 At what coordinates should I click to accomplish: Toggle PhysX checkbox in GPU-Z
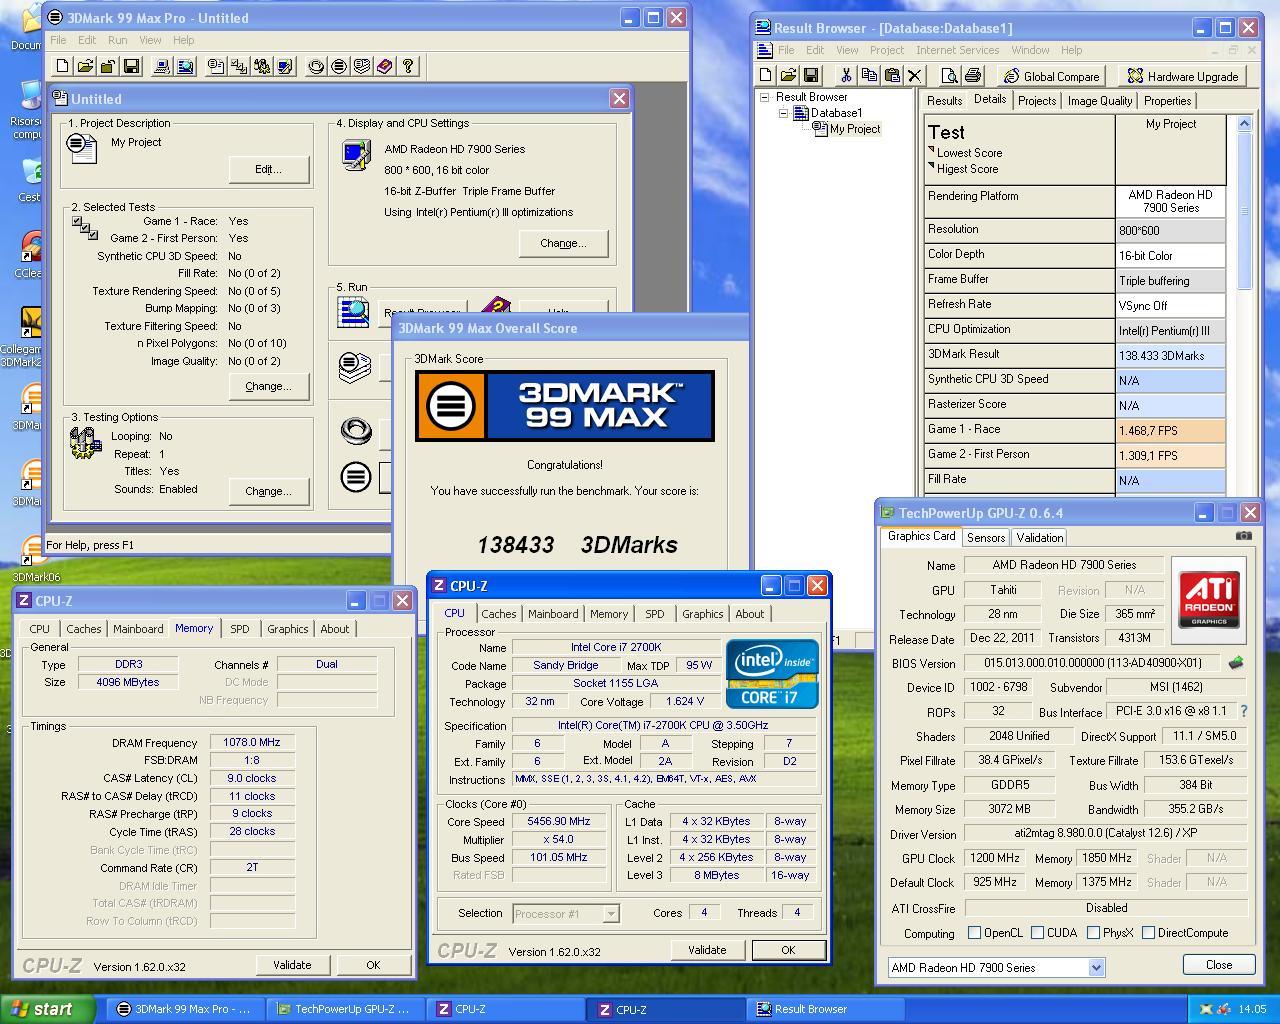pos(1093,933)
